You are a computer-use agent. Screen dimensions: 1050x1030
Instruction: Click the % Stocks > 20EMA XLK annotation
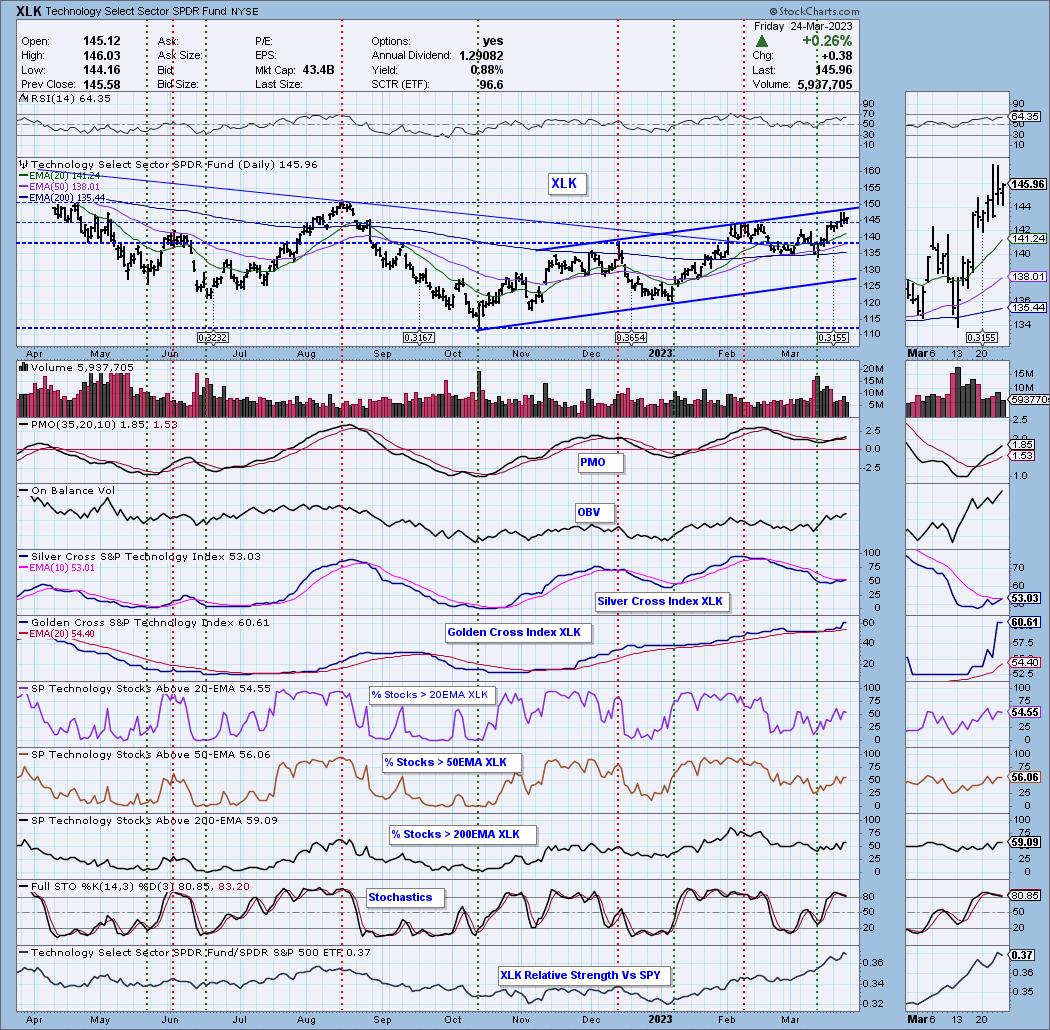[x=432, y=695]
